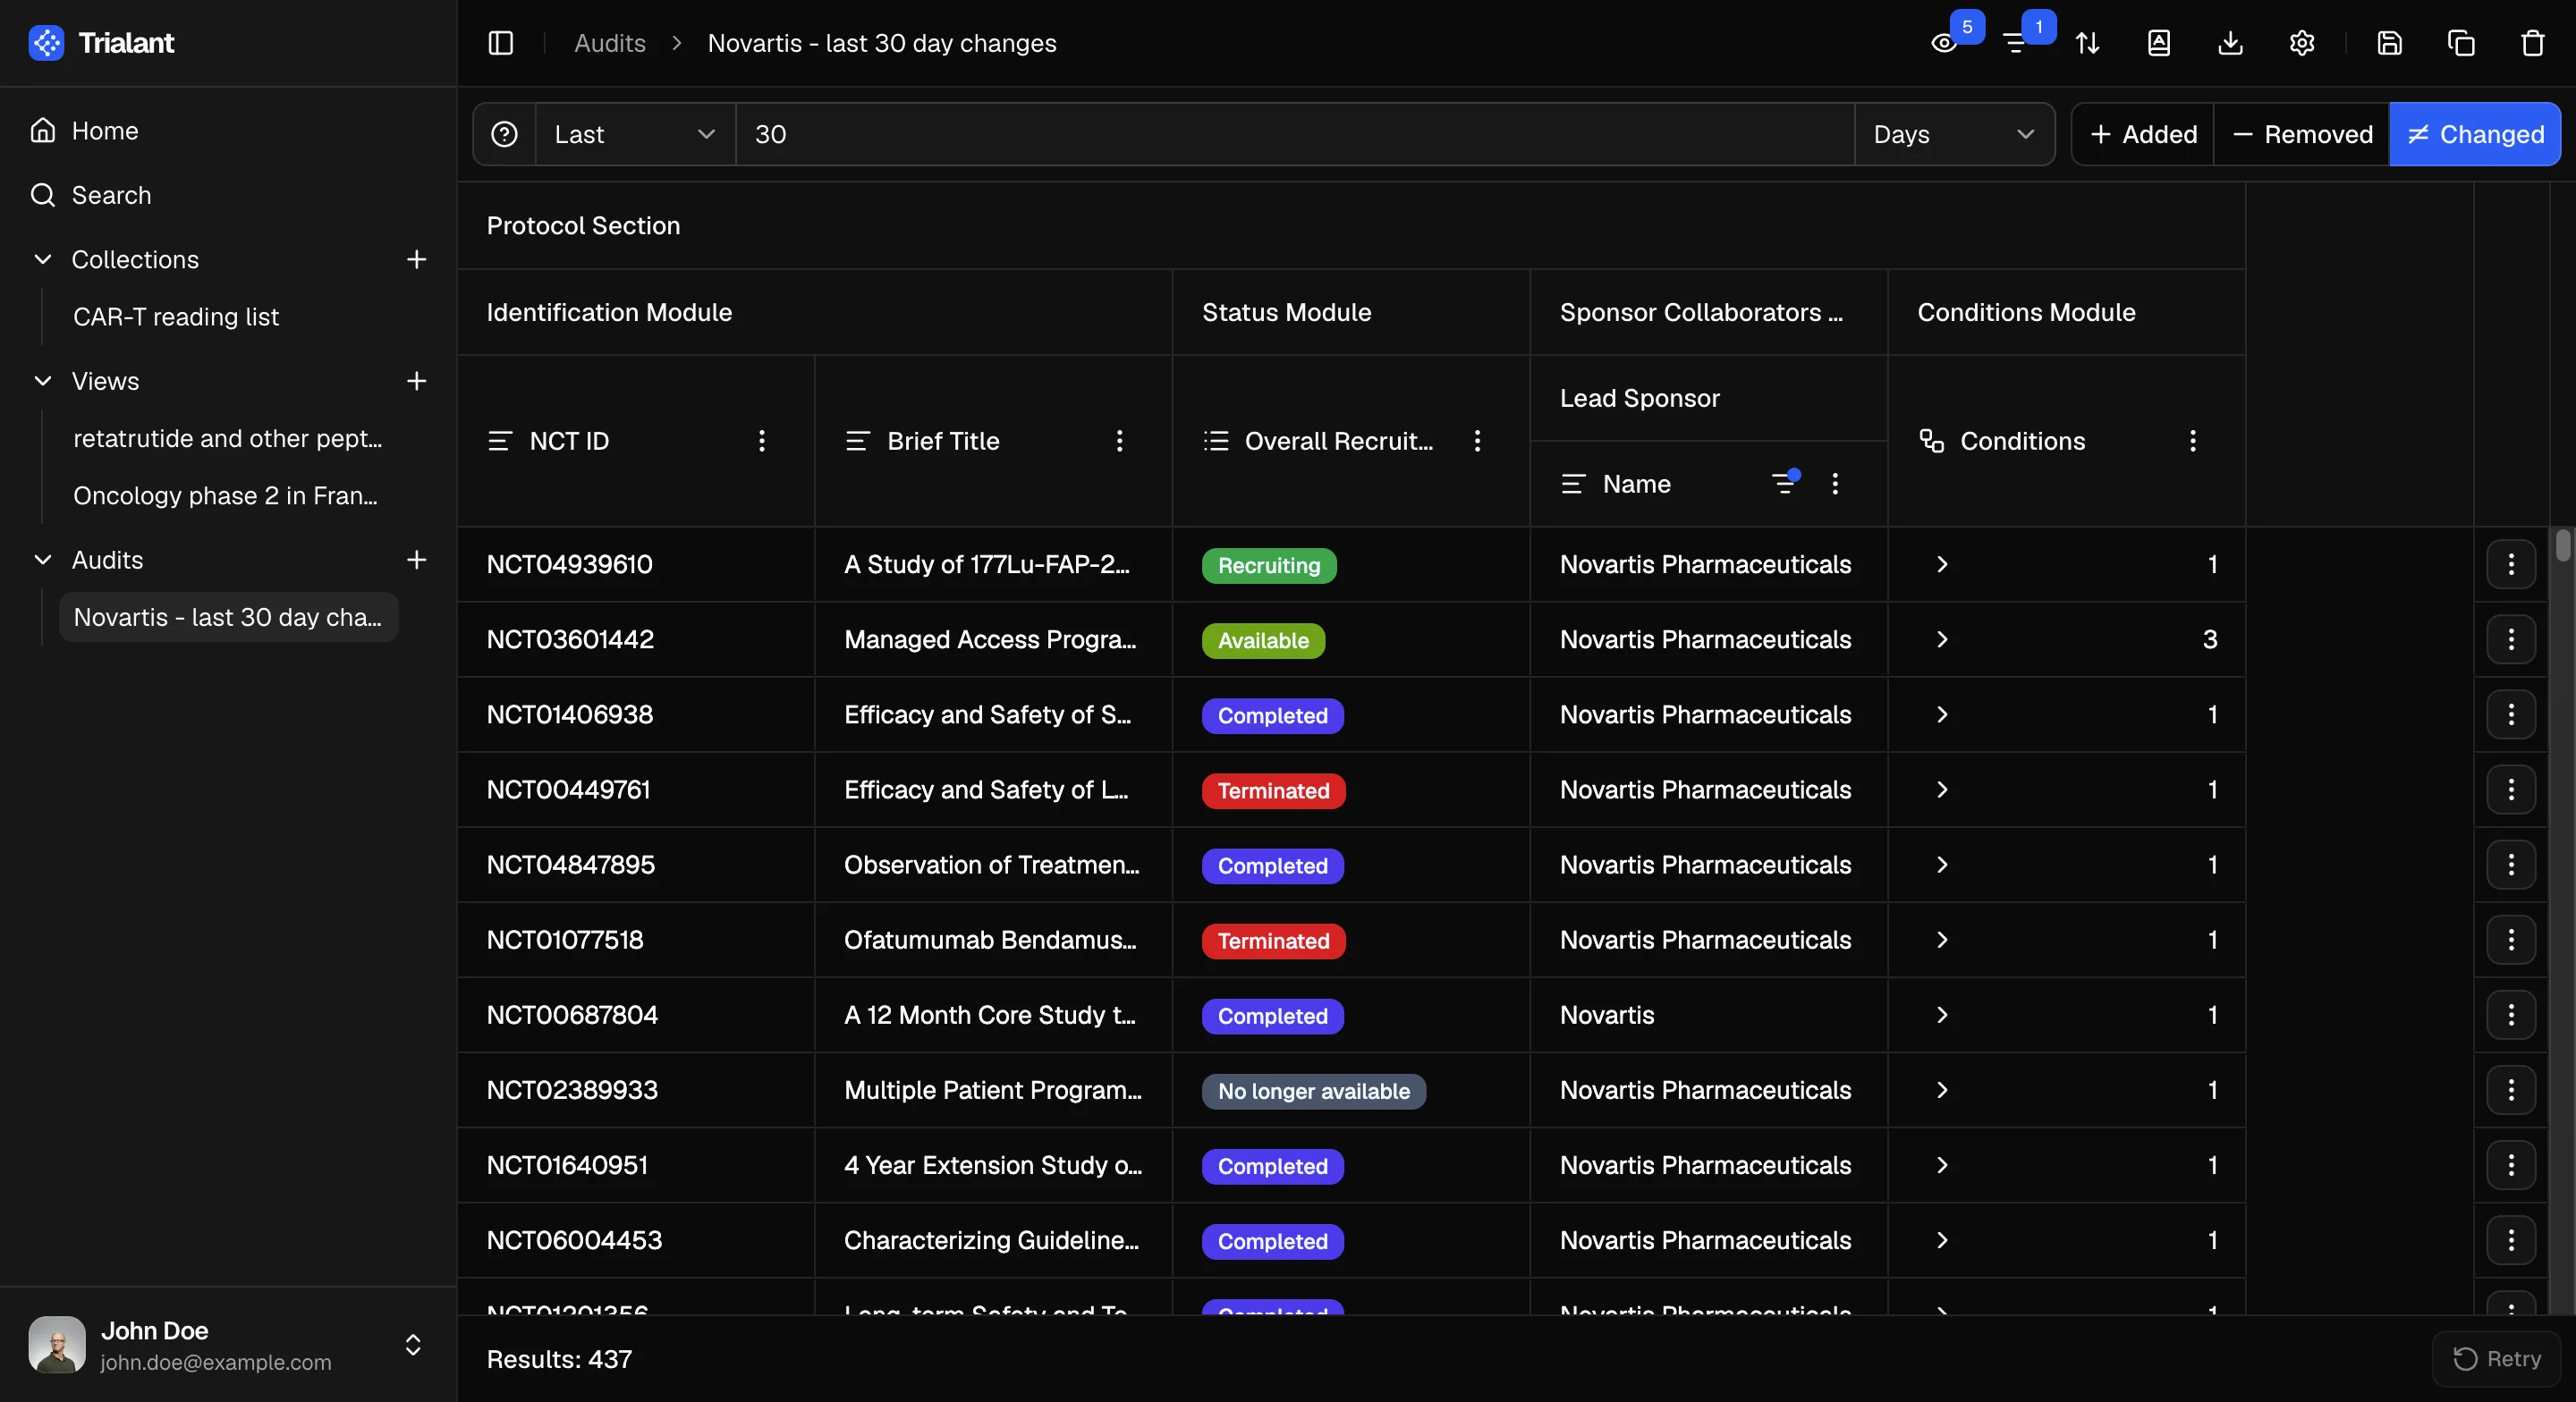2576x1402 pixels.
Task: Click '4 Year Extension Study o...' title cell
Action: [993, 1165]
